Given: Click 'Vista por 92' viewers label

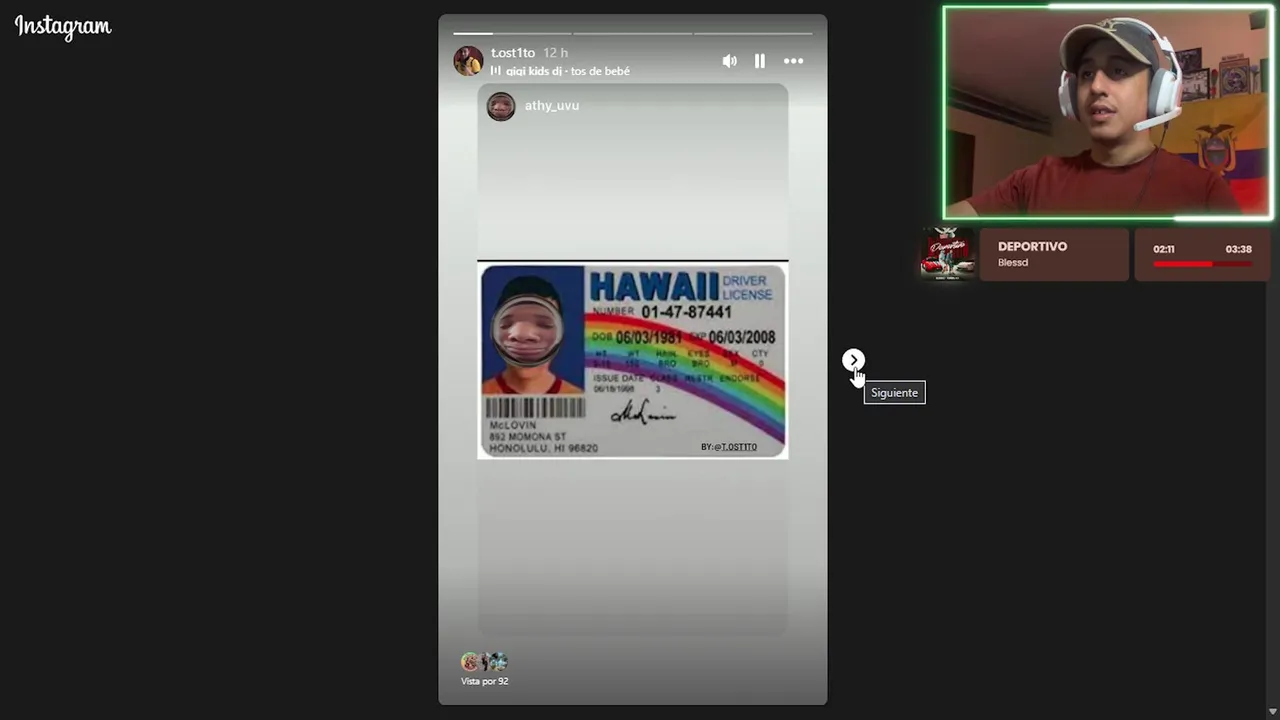Looking at the screenshot, I should tap(485, 681).
